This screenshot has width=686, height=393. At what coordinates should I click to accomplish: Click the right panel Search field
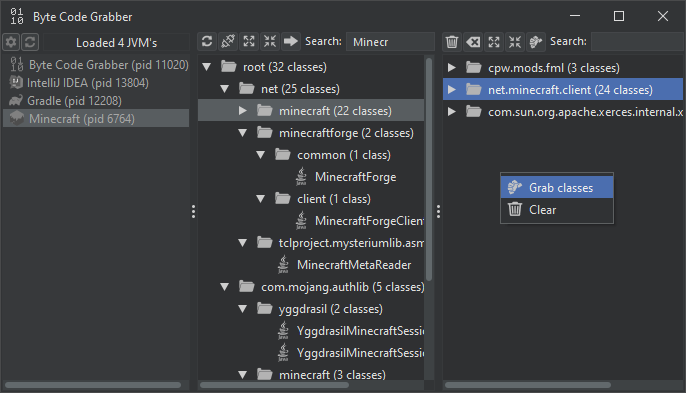pyautogui.click(x=637, y=42)
